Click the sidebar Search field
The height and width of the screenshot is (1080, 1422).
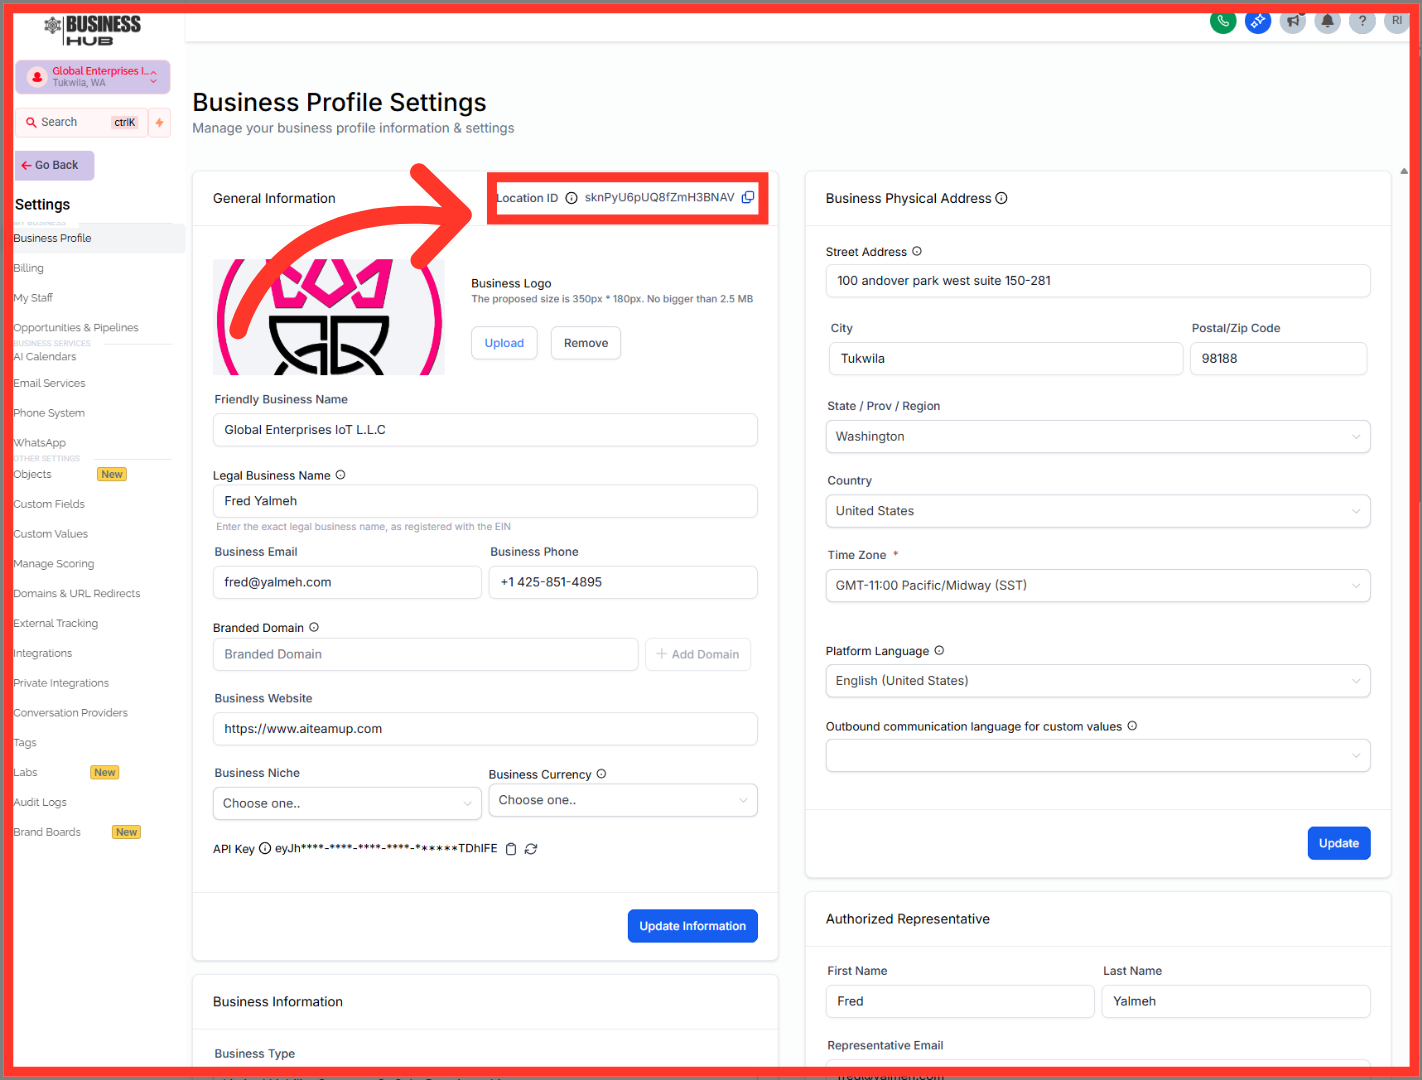coord(81,123)
